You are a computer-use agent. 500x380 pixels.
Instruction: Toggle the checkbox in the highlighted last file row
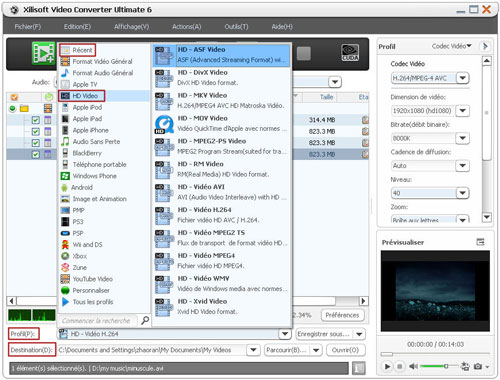coord(36,154)
